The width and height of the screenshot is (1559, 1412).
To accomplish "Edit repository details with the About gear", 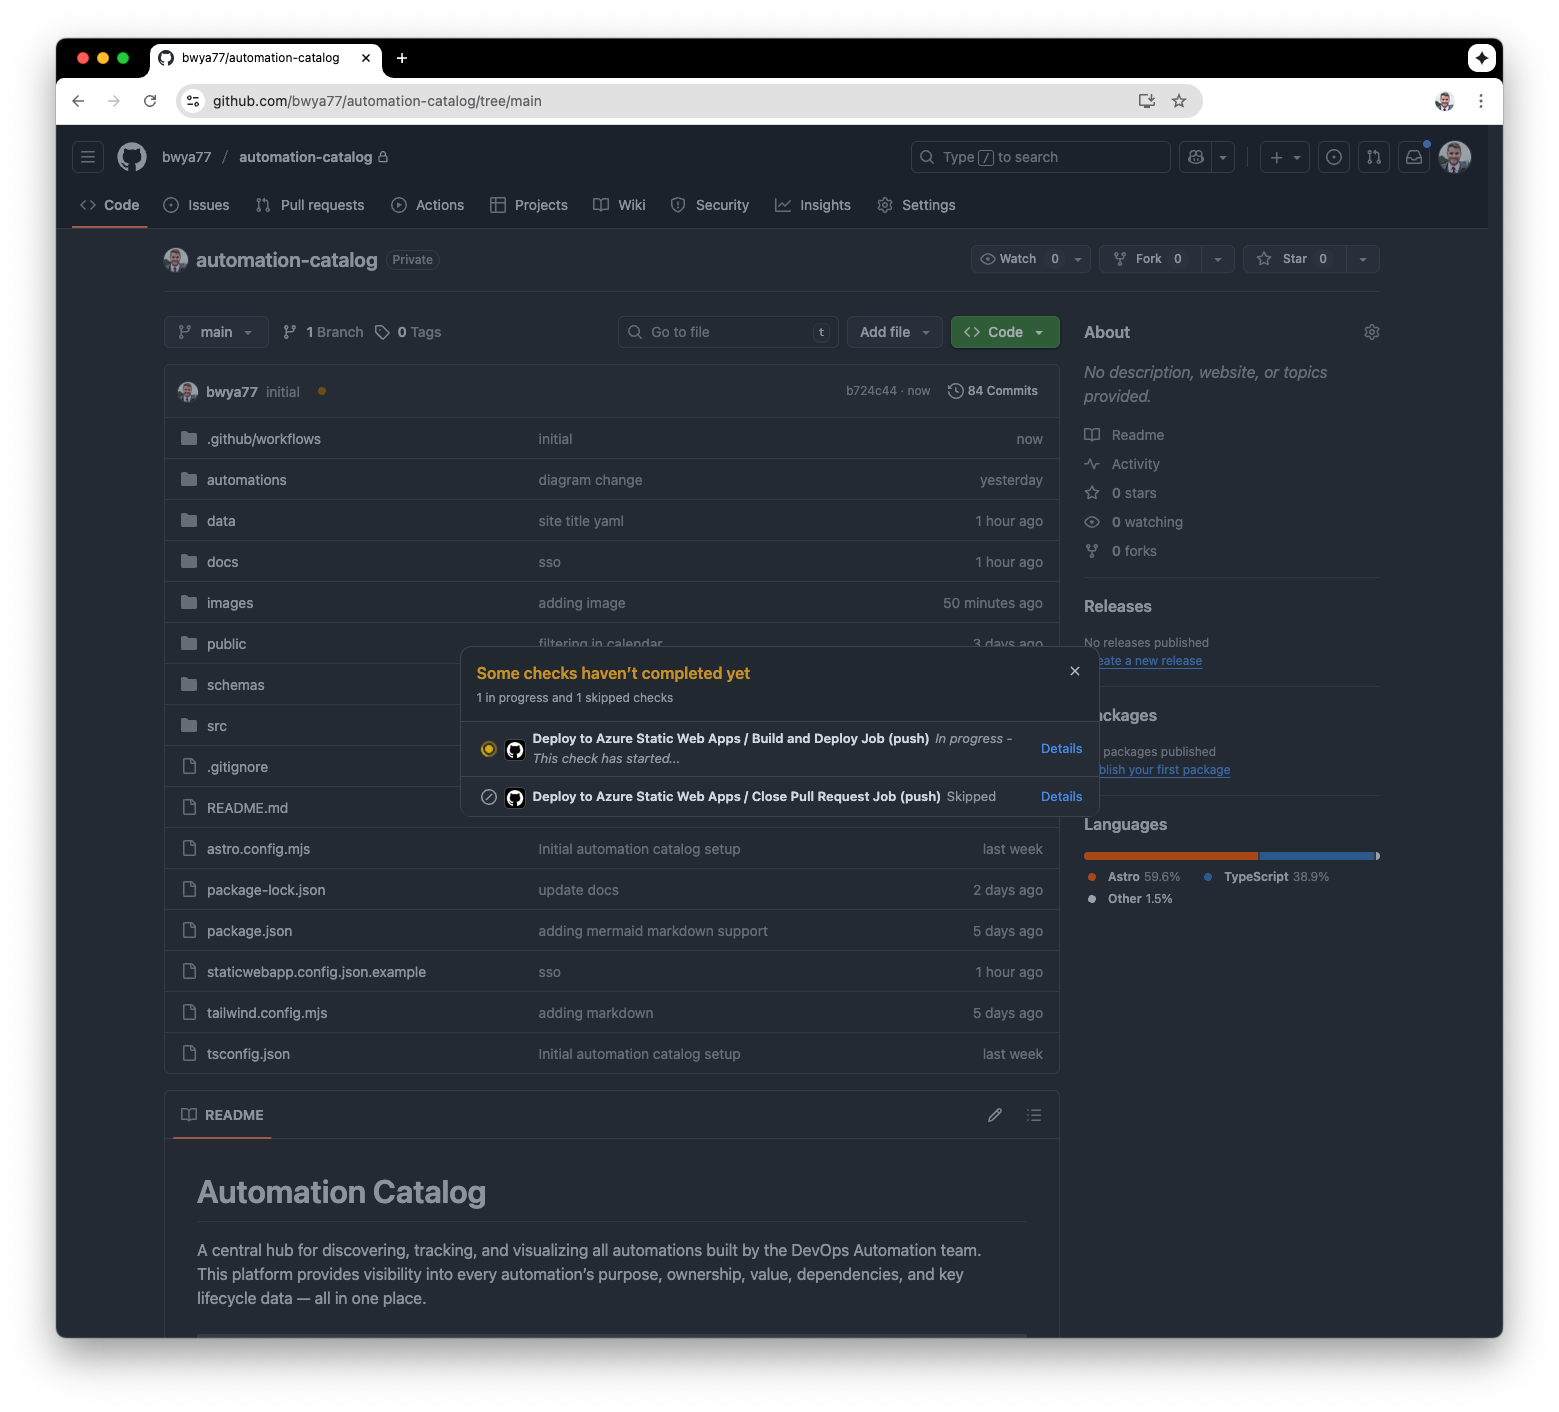I will (1371, 332).
